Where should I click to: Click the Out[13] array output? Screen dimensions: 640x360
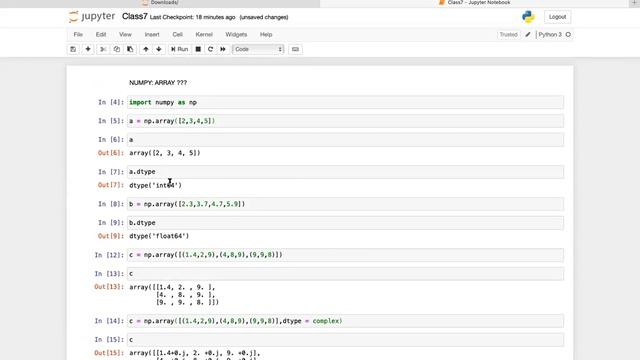pos(174,295)
